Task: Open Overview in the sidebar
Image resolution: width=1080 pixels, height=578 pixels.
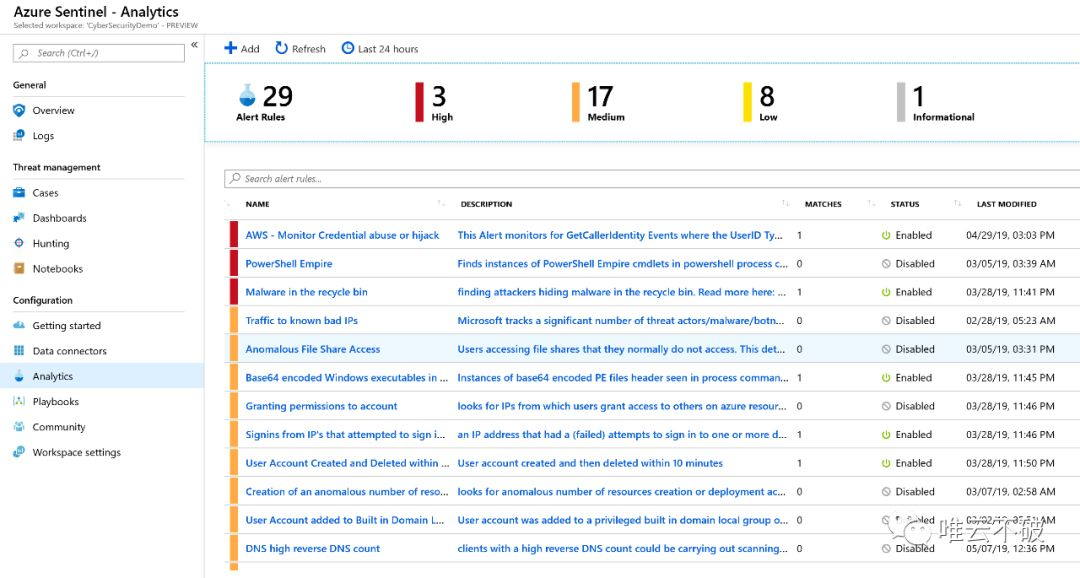Action: (x=53, y=110)
